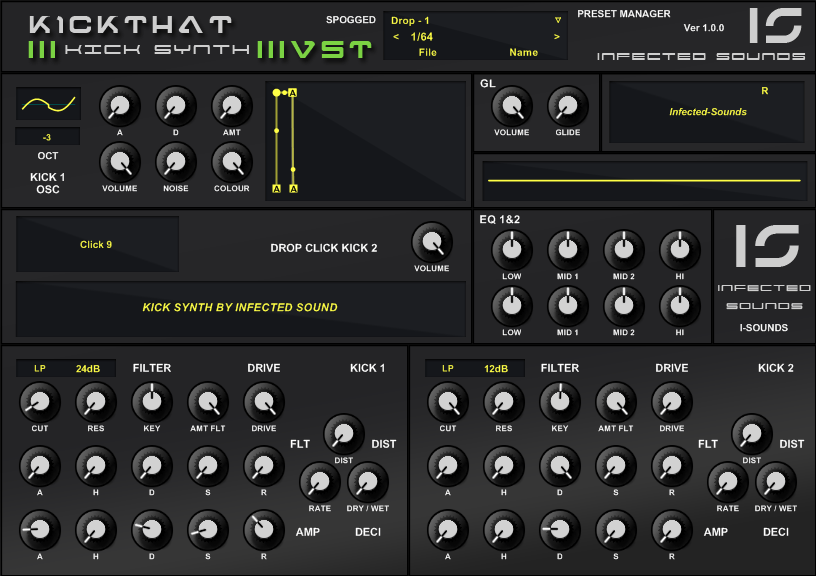Click the top A envelope node
This screenshot has height=576, width=816.
293,93
